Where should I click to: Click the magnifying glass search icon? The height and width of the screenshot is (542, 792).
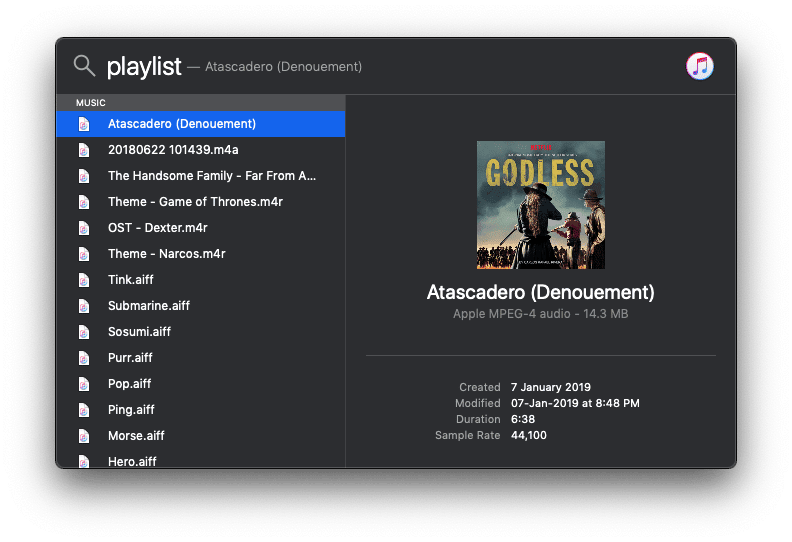(x=84, y=66)
